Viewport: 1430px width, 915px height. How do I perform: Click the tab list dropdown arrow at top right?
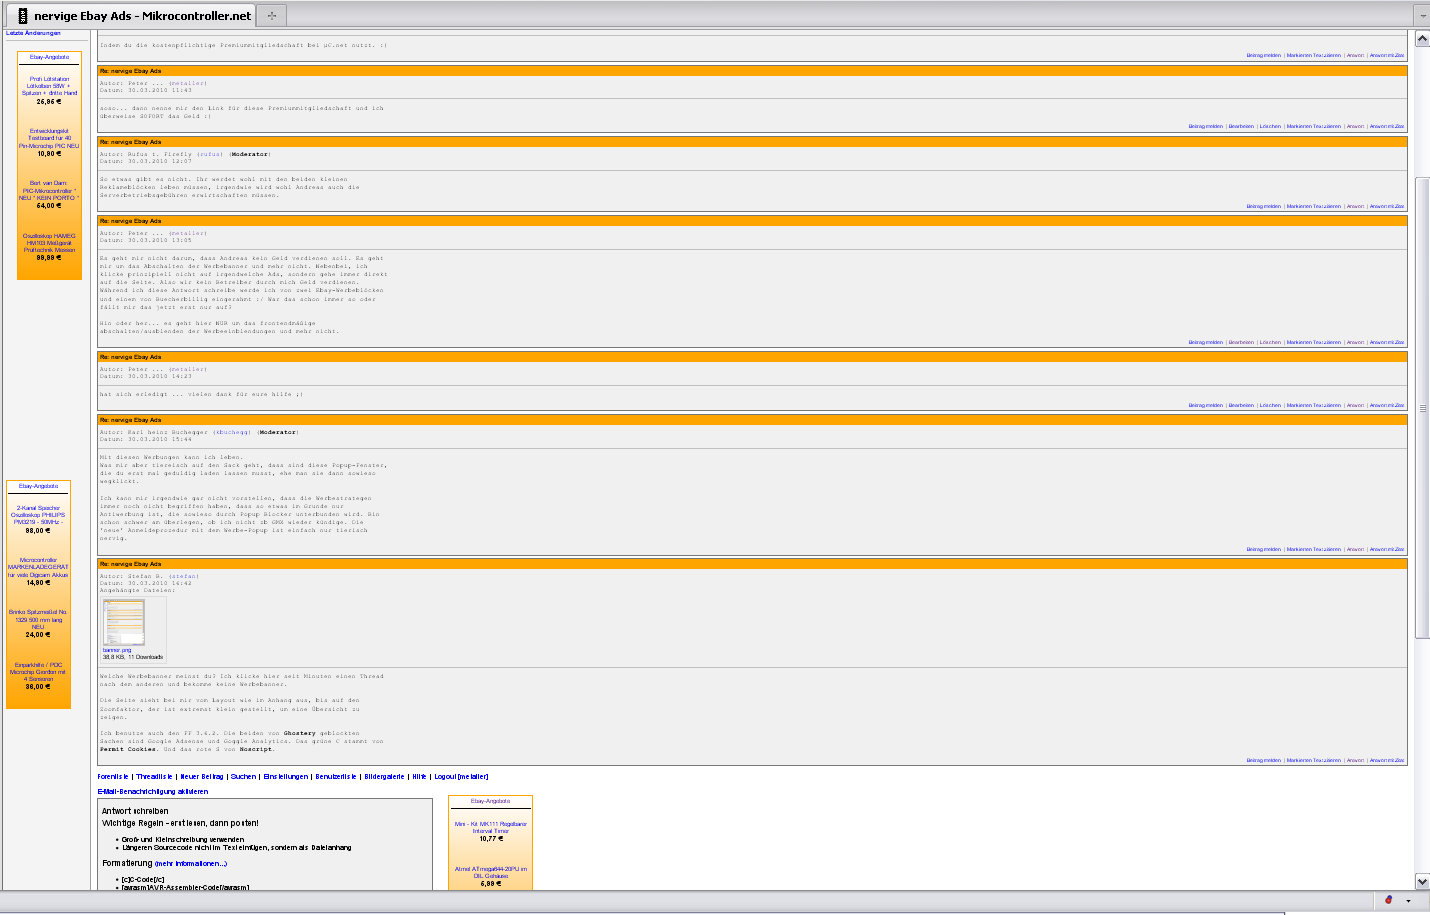click(1421, 16)
